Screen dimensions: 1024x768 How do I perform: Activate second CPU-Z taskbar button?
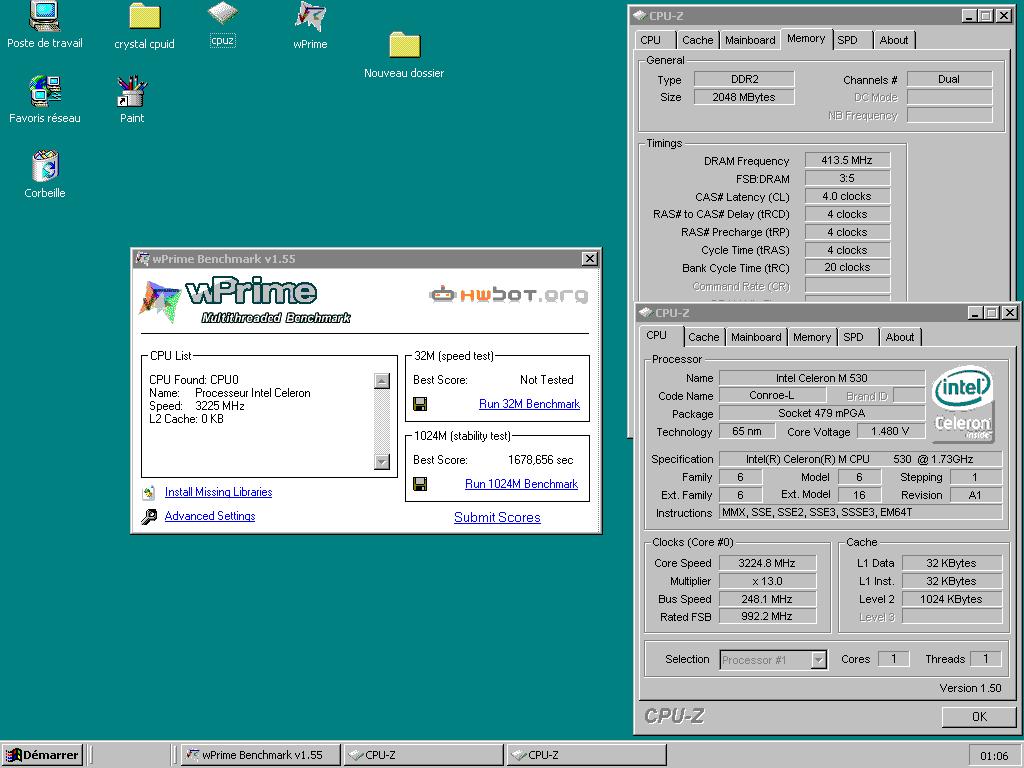tap(586, 755)
